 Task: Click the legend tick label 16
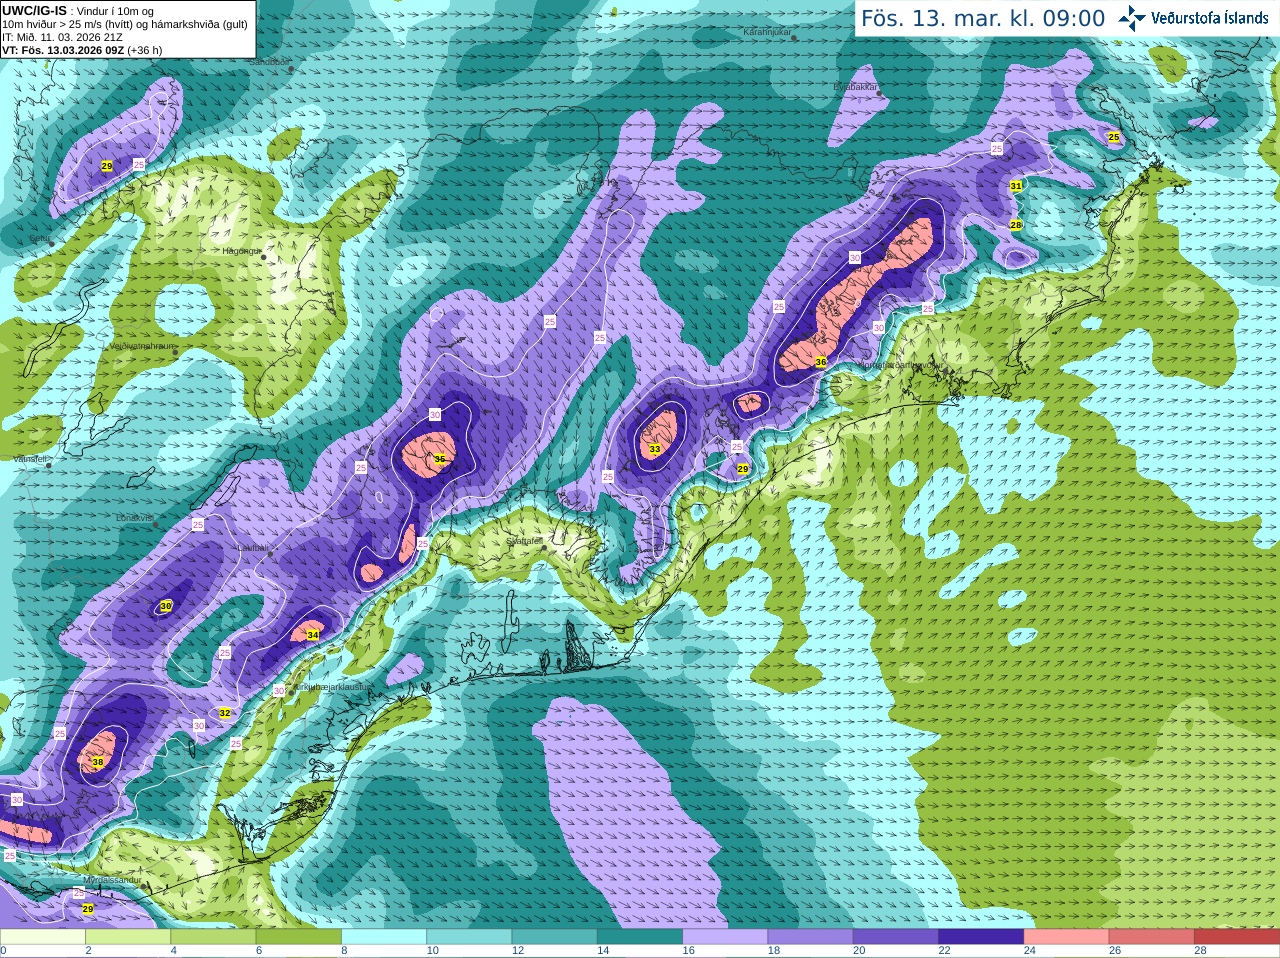[x=689, y=951]
